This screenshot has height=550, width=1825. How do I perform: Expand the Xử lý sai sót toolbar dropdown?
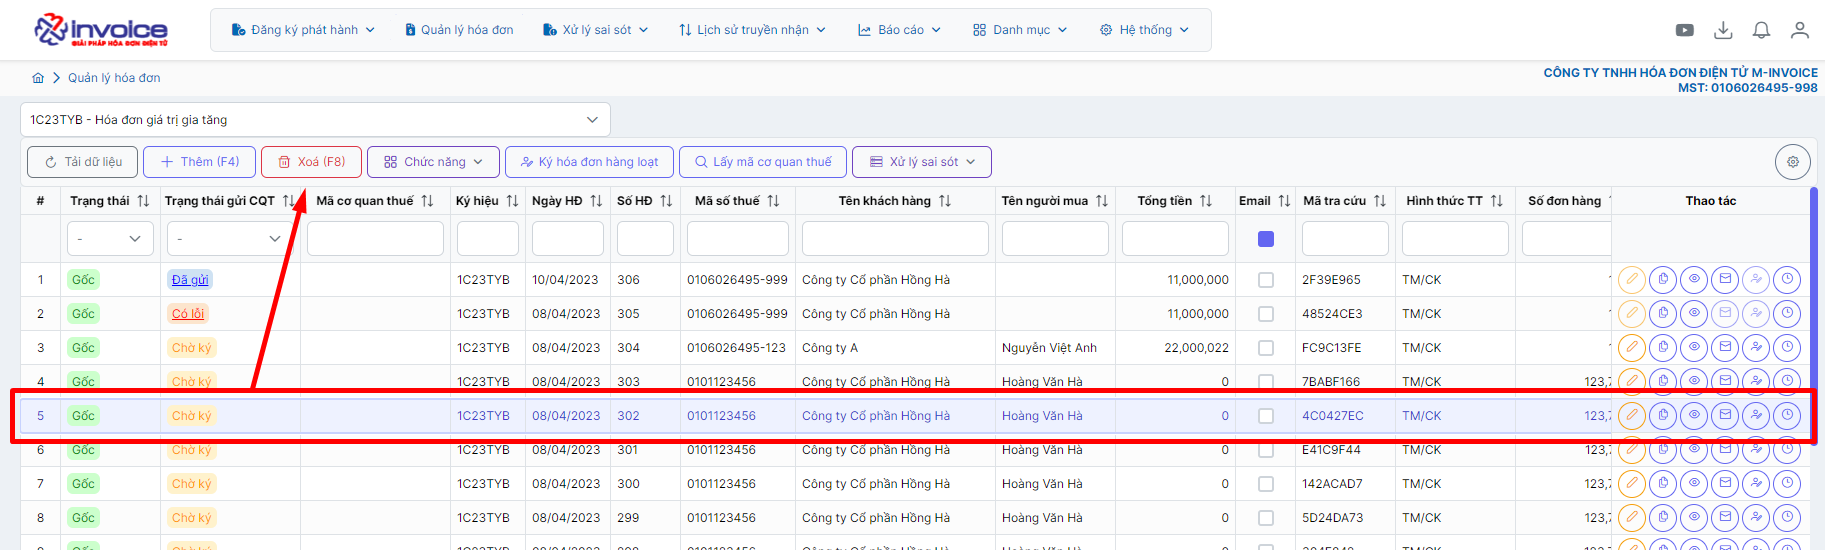point(921,162)
